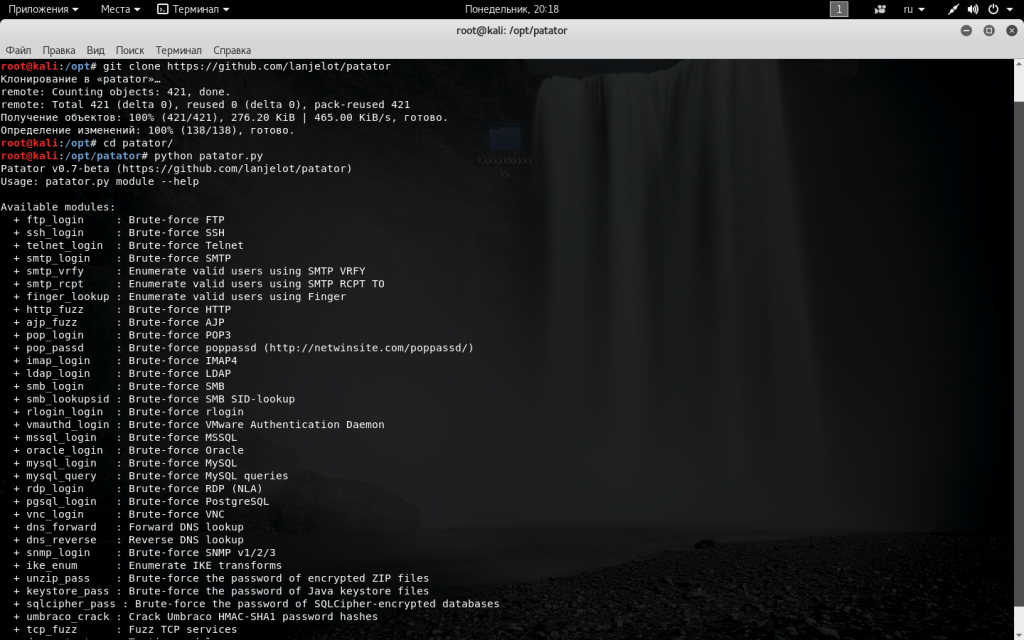Open the Файл menu

point(18,50)
